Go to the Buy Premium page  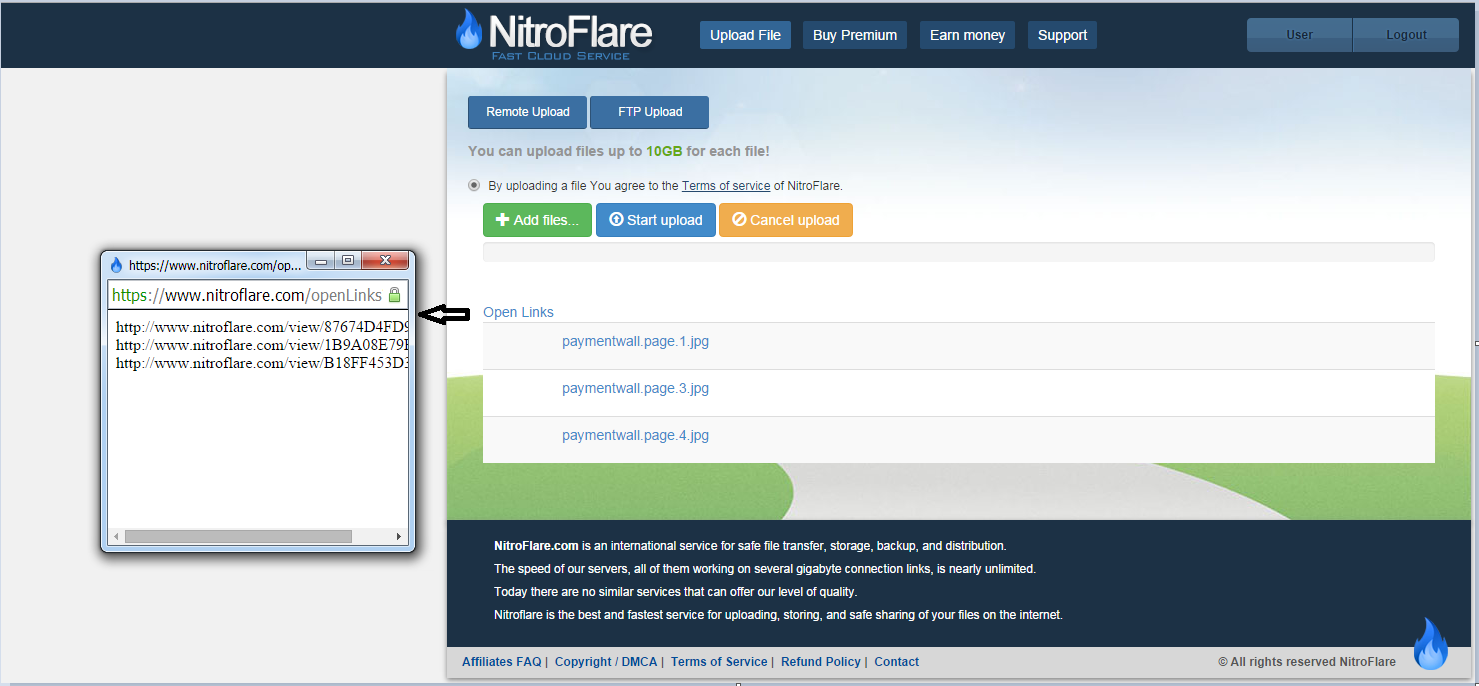pos(854,35)
